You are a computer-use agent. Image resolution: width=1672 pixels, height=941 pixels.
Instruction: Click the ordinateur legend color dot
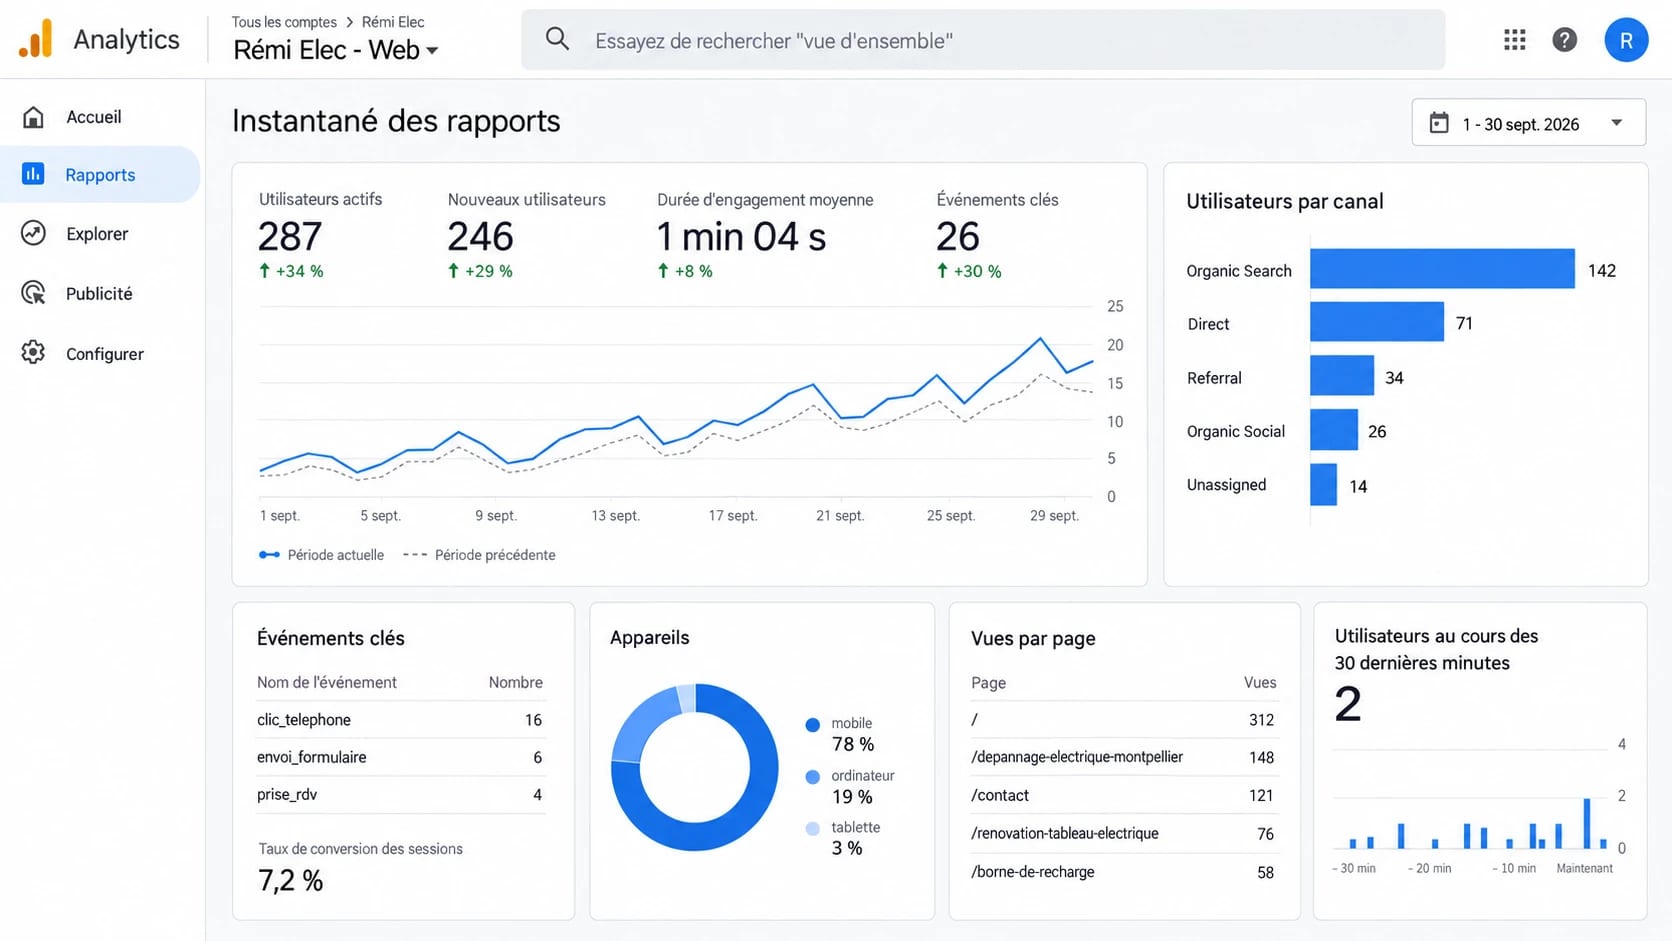812,777
